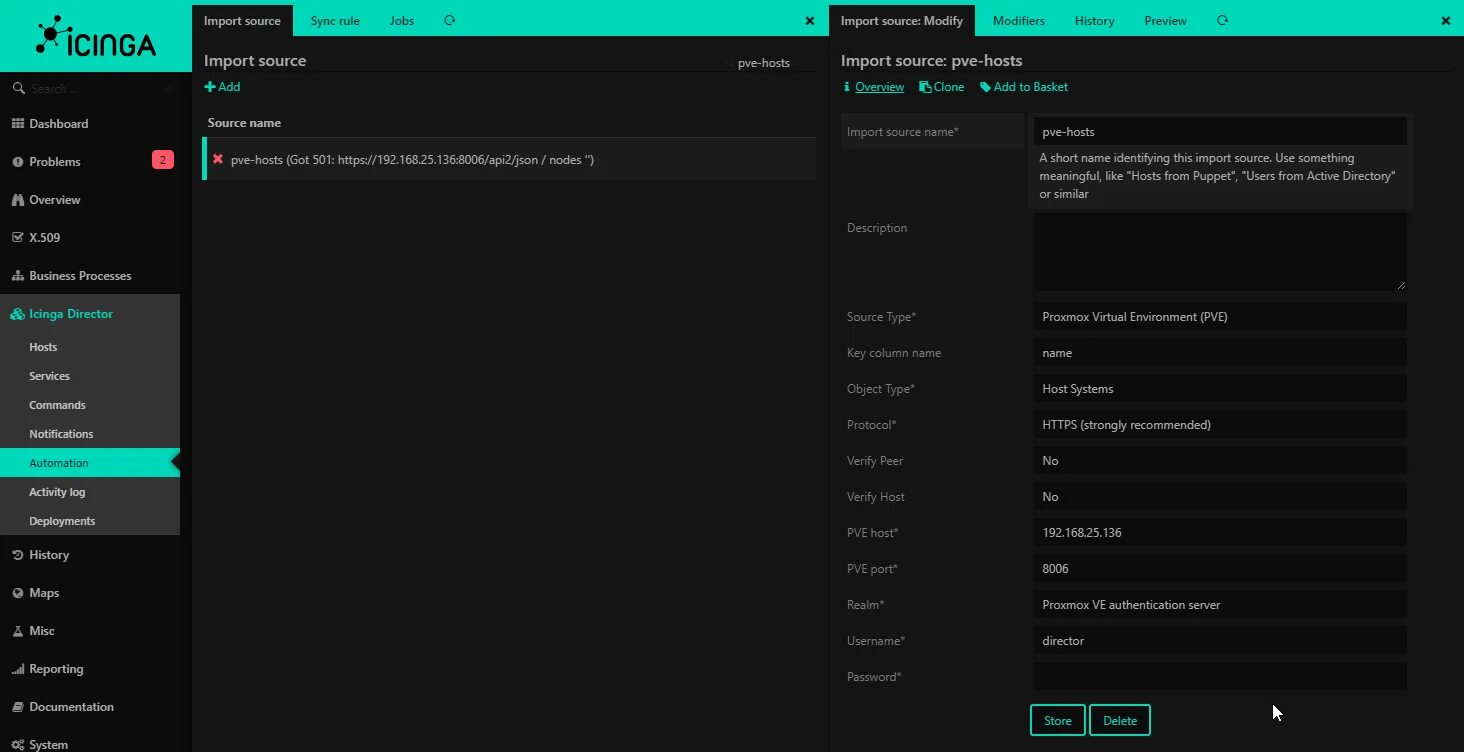The width and height of the screenshot is (1464, 752).
Task: Open the Source Type dropdown
Action: (1220, 317)
